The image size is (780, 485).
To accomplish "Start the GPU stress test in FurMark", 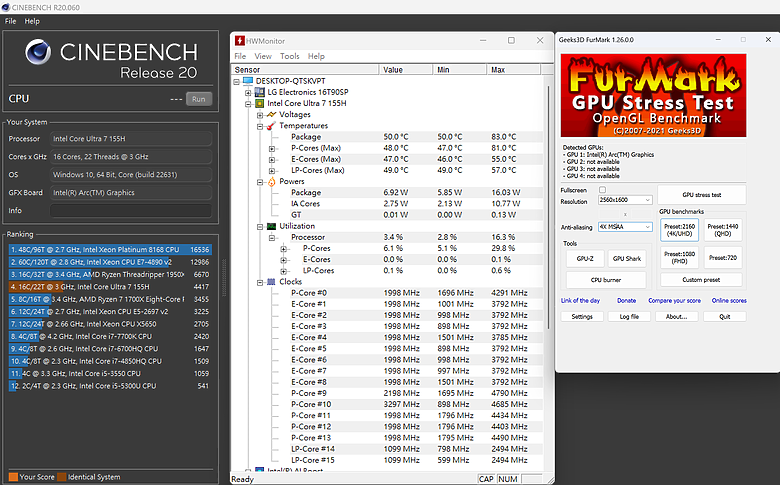I will (x=701, y=194).
